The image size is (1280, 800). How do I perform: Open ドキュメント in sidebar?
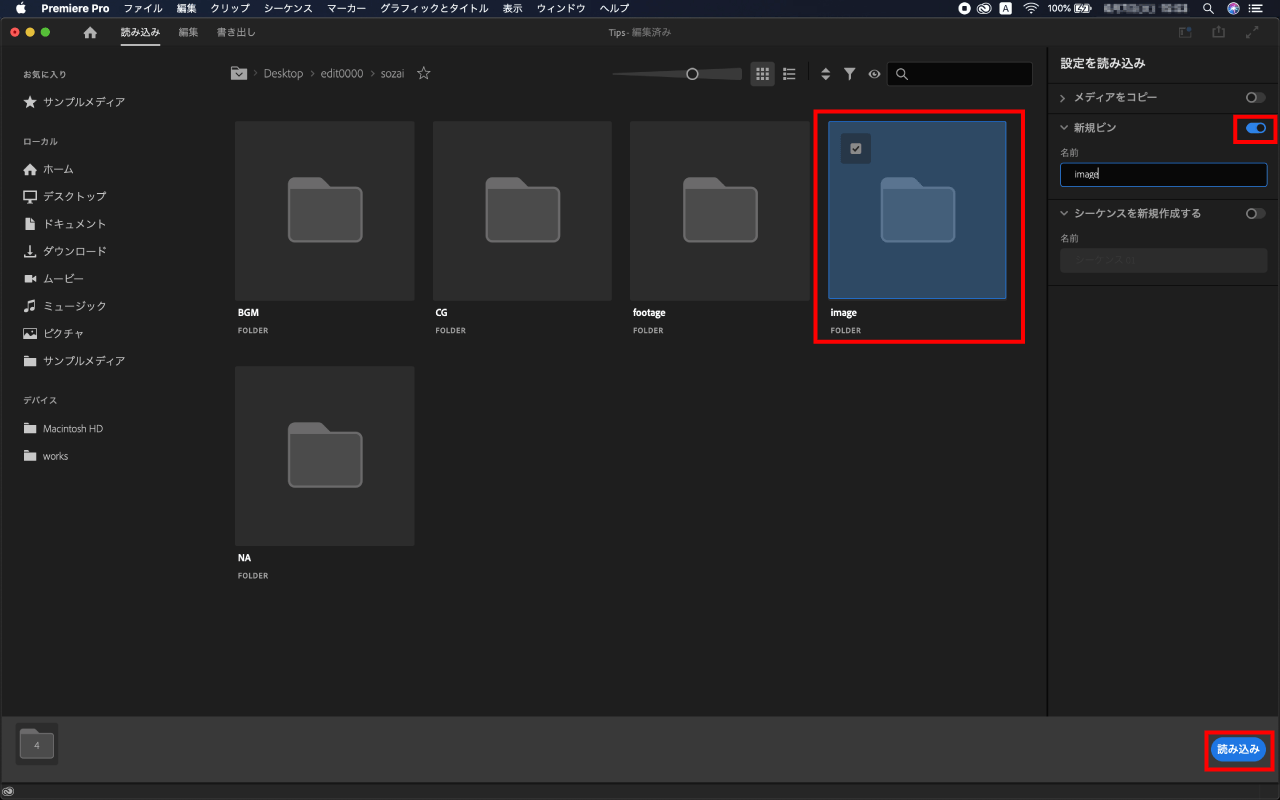coord(64,224)
